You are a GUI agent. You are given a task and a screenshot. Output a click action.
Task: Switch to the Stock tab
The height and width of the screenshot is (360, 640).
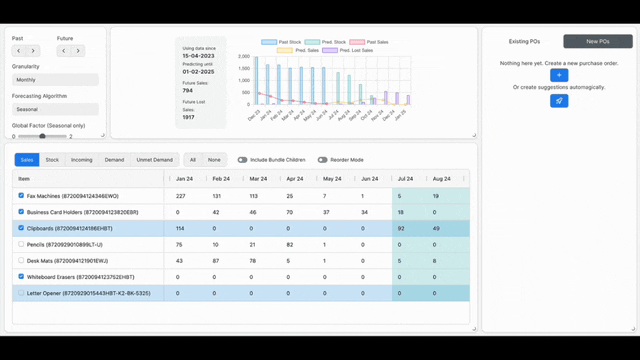(52, 160)
